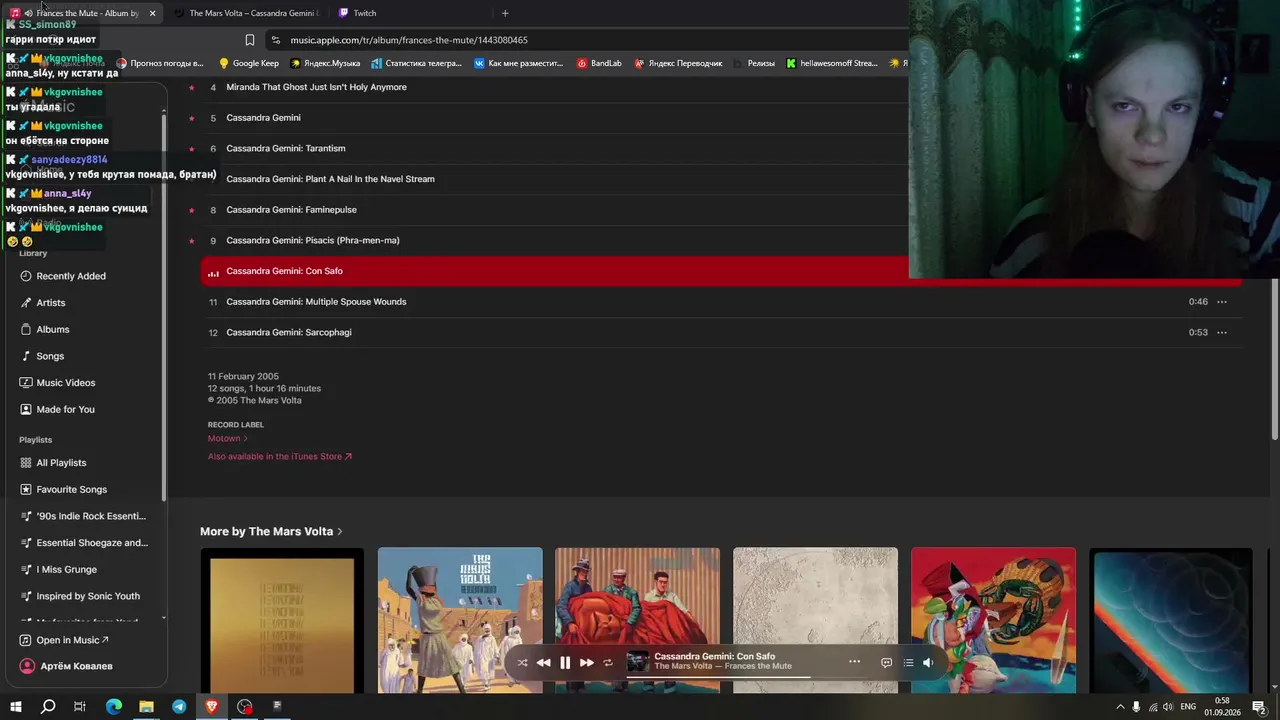The height and width of the screenshot is (720, 1280).
Task: Click the Music Videos icon
Action: tap(26, 383)
